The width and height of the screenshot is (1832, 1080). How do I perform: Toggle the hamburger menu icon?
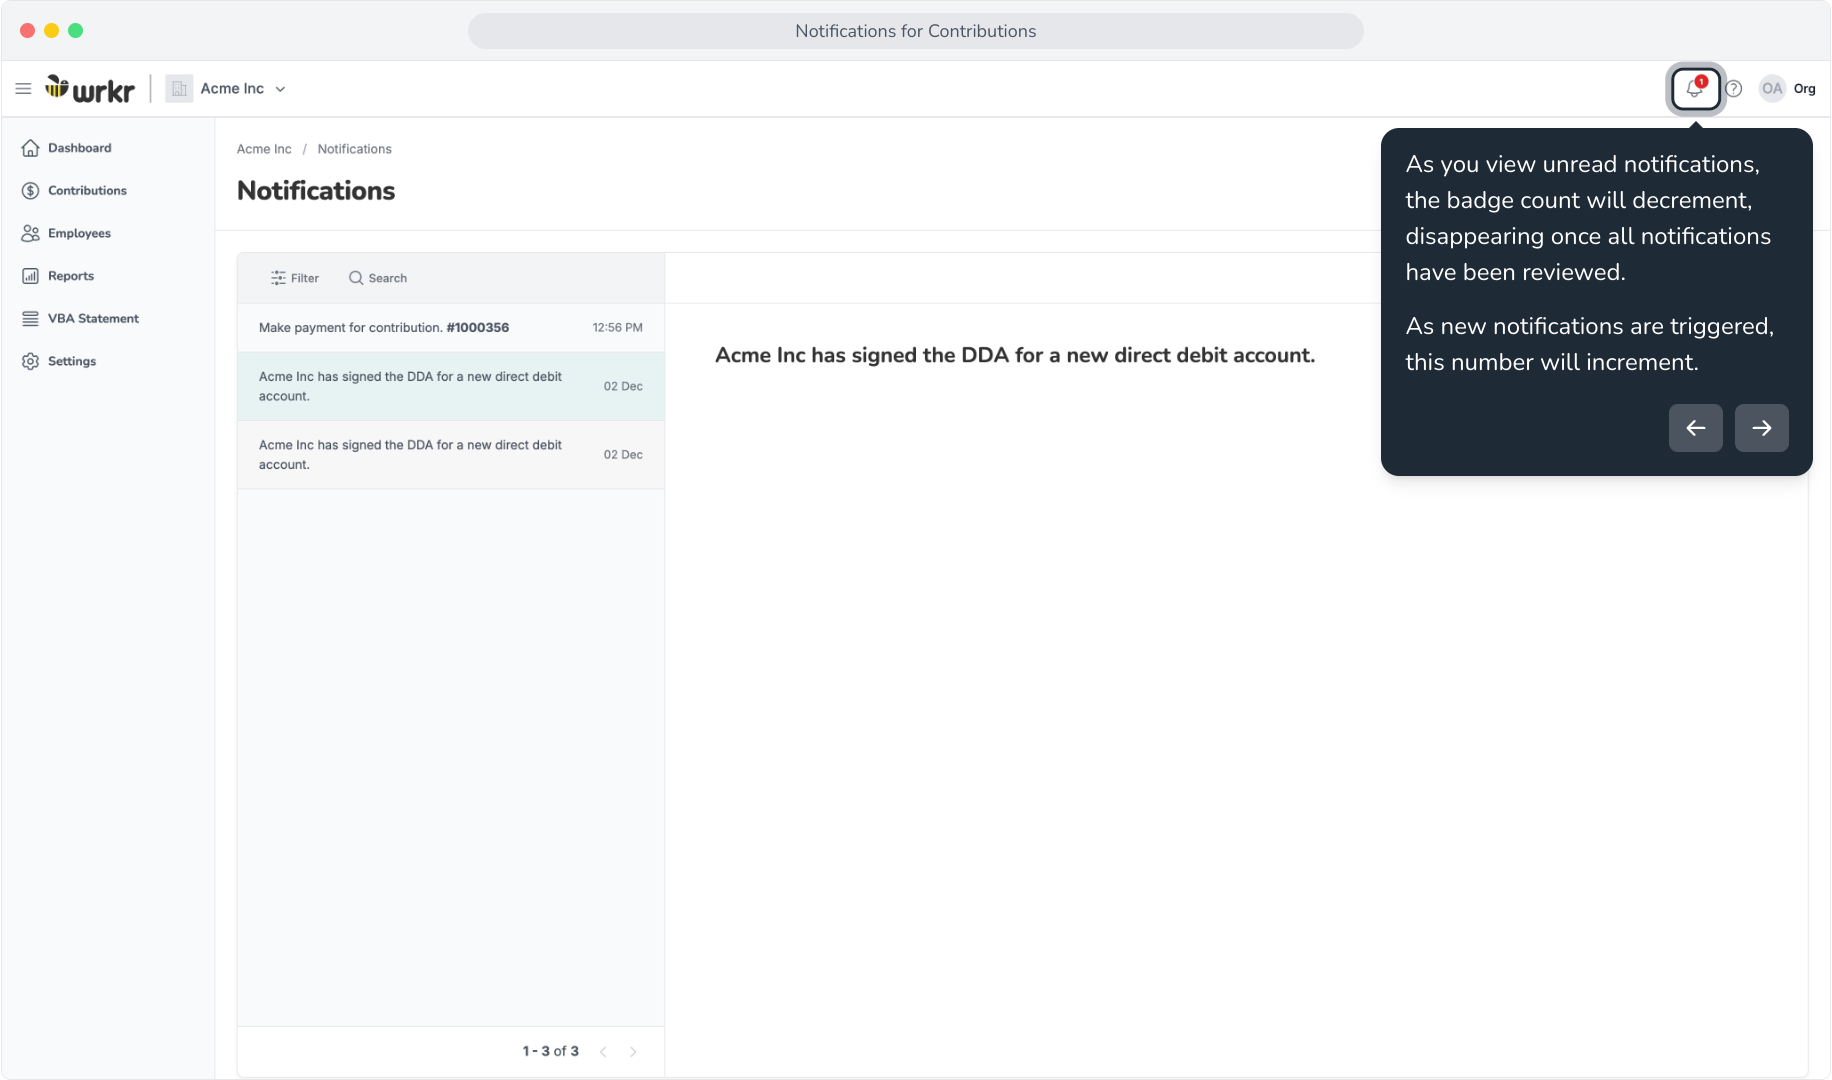click(23, 89)
